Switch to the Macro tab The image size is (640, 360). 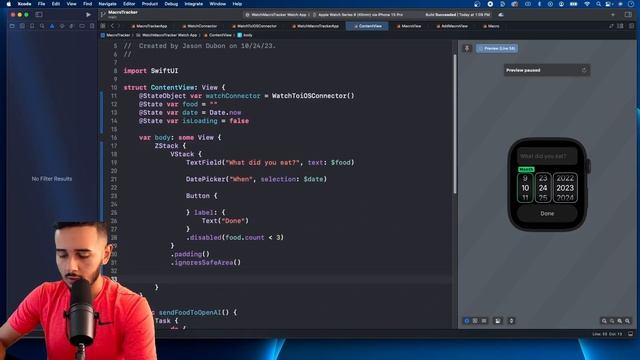(491, 26)
